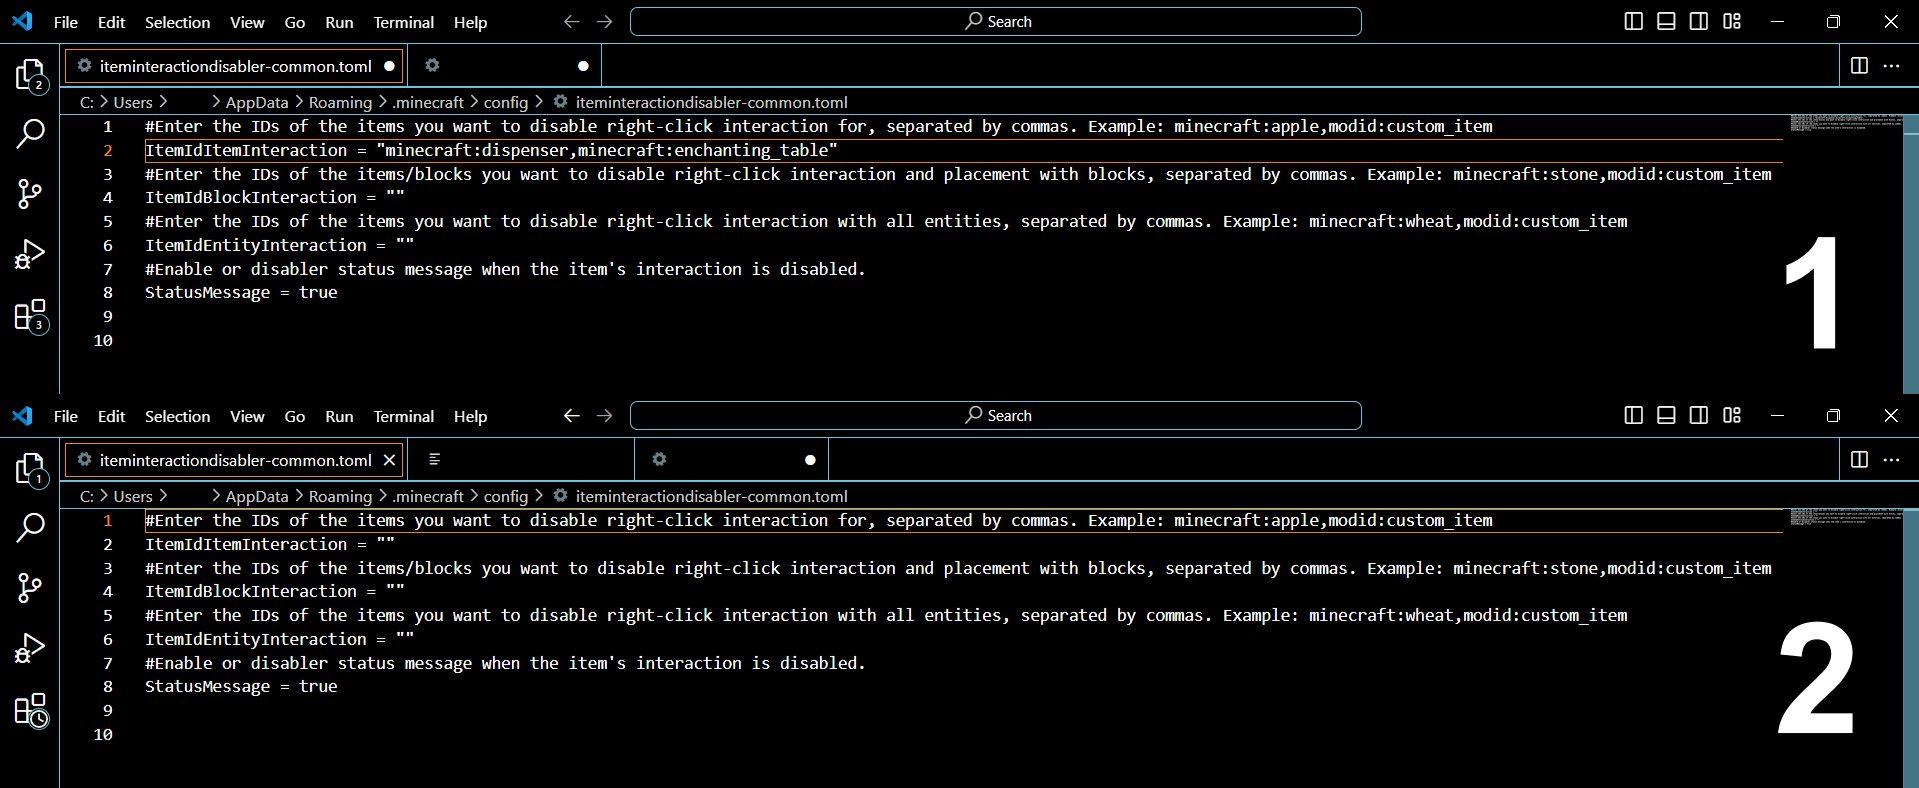Toggle secondary side bar in lower window
This screenshot has width=1919, height=788.
point(1699,415)
